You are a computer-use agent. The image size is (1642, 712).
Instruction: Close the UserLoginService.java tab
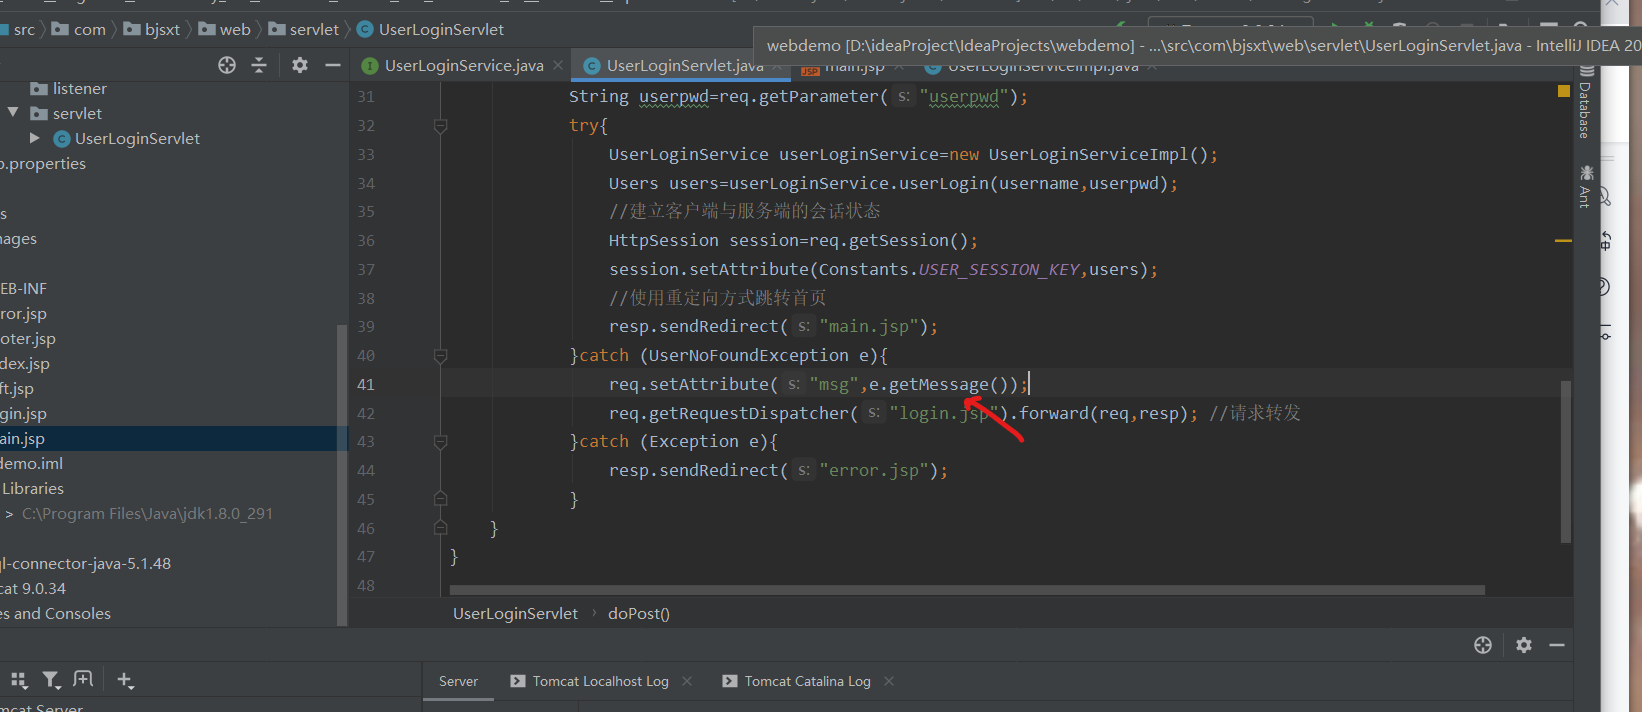coord(558,65)
